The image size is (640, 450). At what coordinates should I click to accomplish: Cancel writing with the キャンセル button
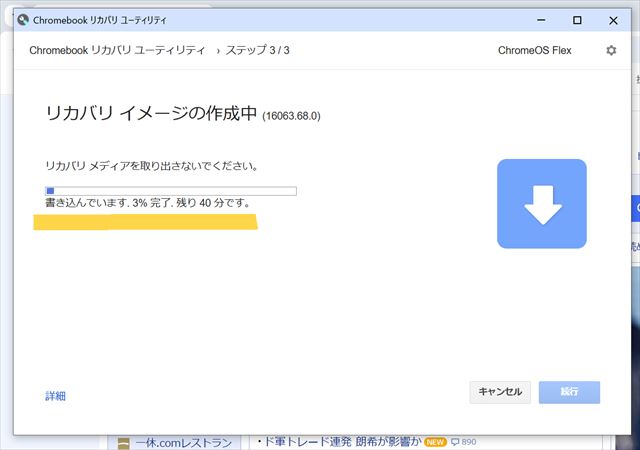click(500, 392)
